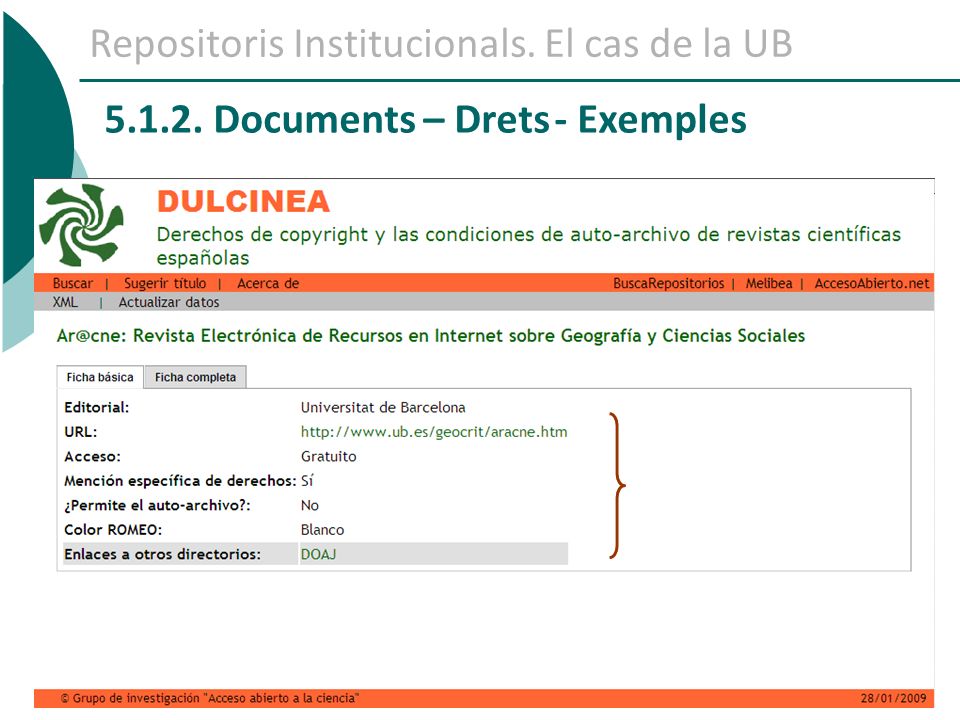Follow the BuscaRepositorios link
This screenshot has height=720, width=960.
coord(669,283)
